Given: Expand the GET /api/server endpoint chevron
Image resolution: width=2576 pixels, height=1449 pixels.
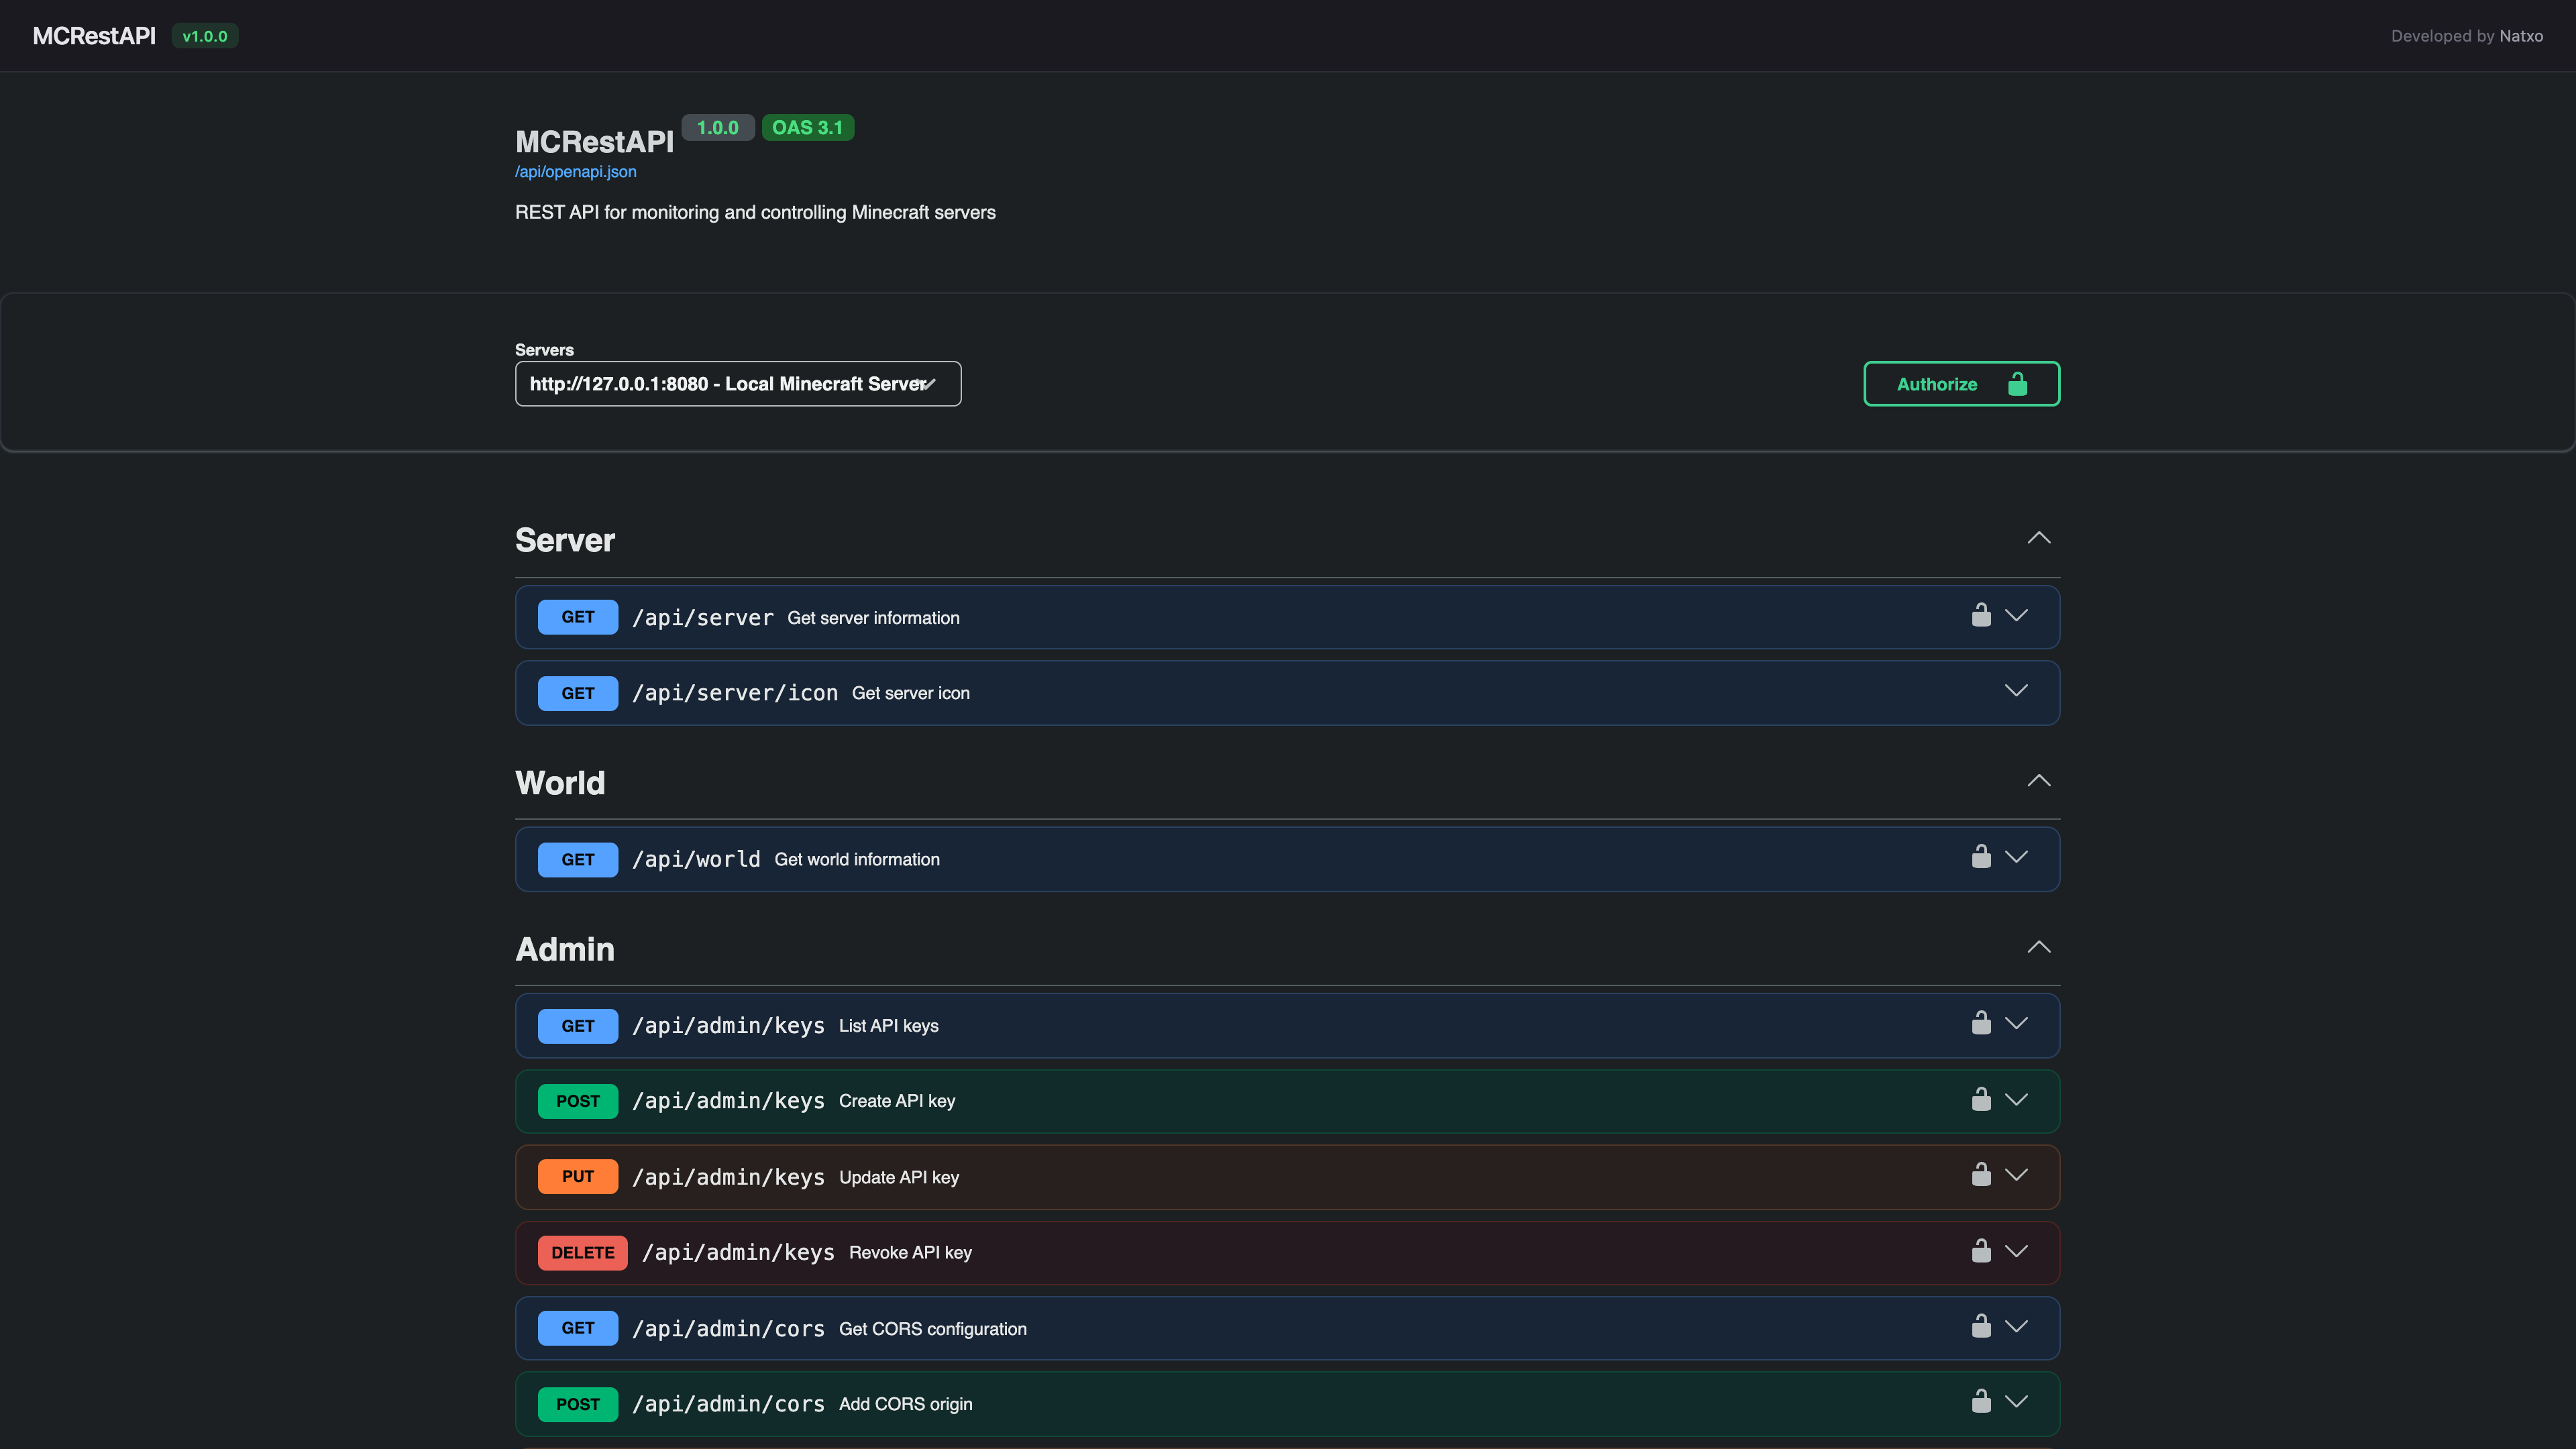Looking at the screenshot, I should click(2016, 615).
